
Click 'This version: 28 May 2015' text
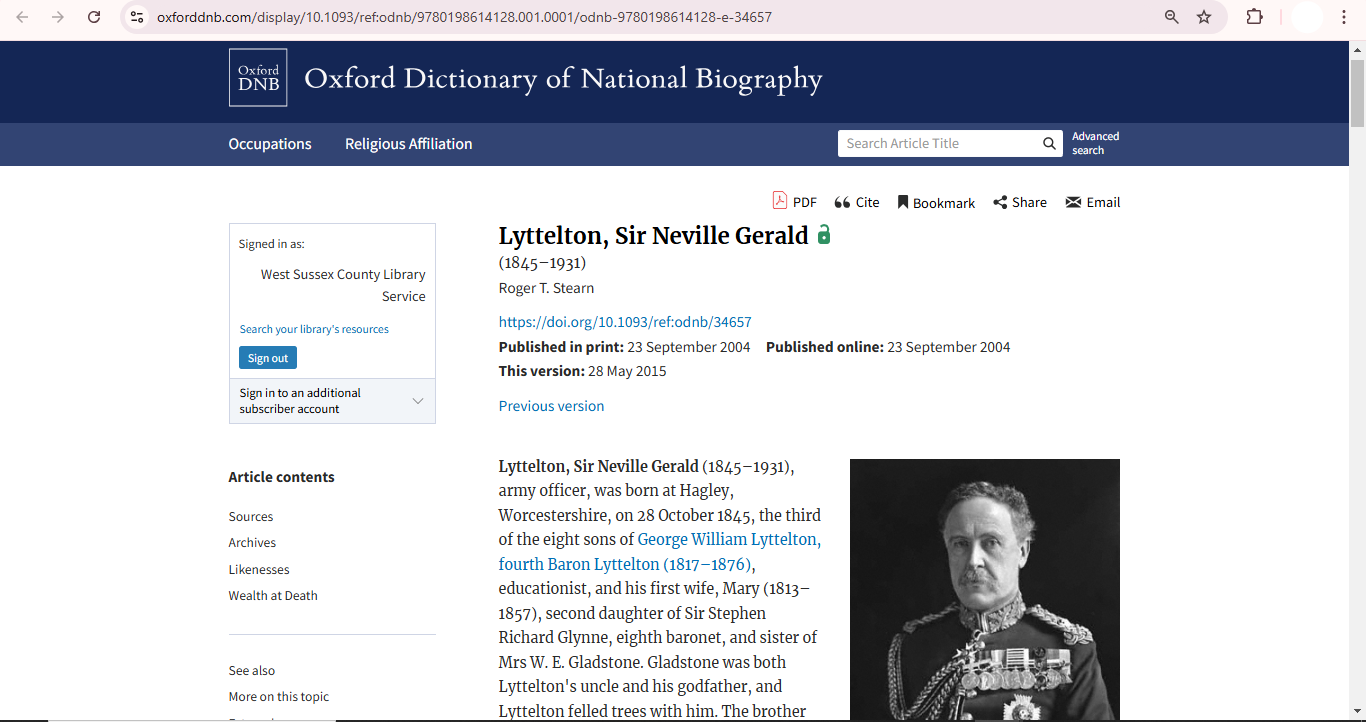[582, 371]
